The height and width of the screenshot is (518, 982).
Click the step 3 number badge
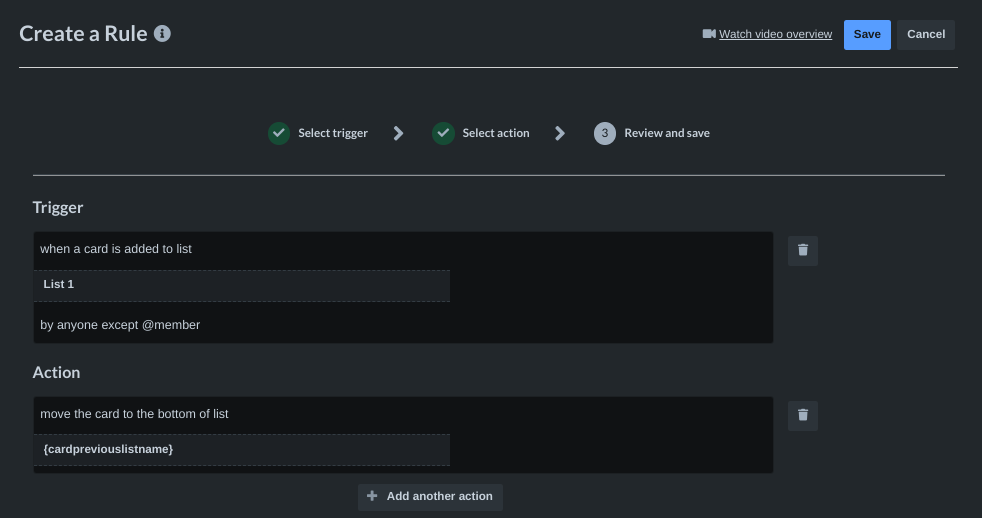point(604,133)
